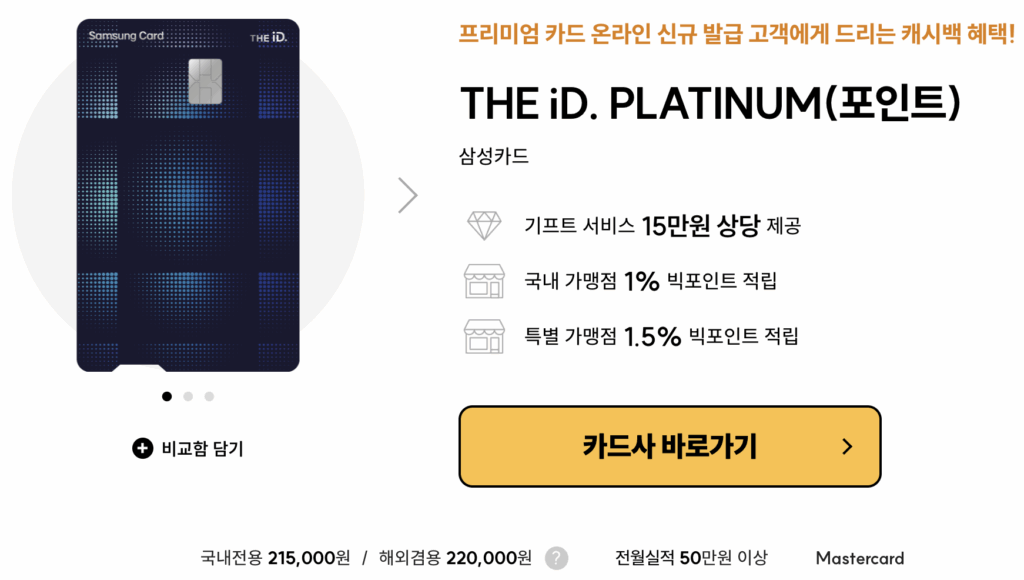Click the THE iD. logo on card

(268, 37)
